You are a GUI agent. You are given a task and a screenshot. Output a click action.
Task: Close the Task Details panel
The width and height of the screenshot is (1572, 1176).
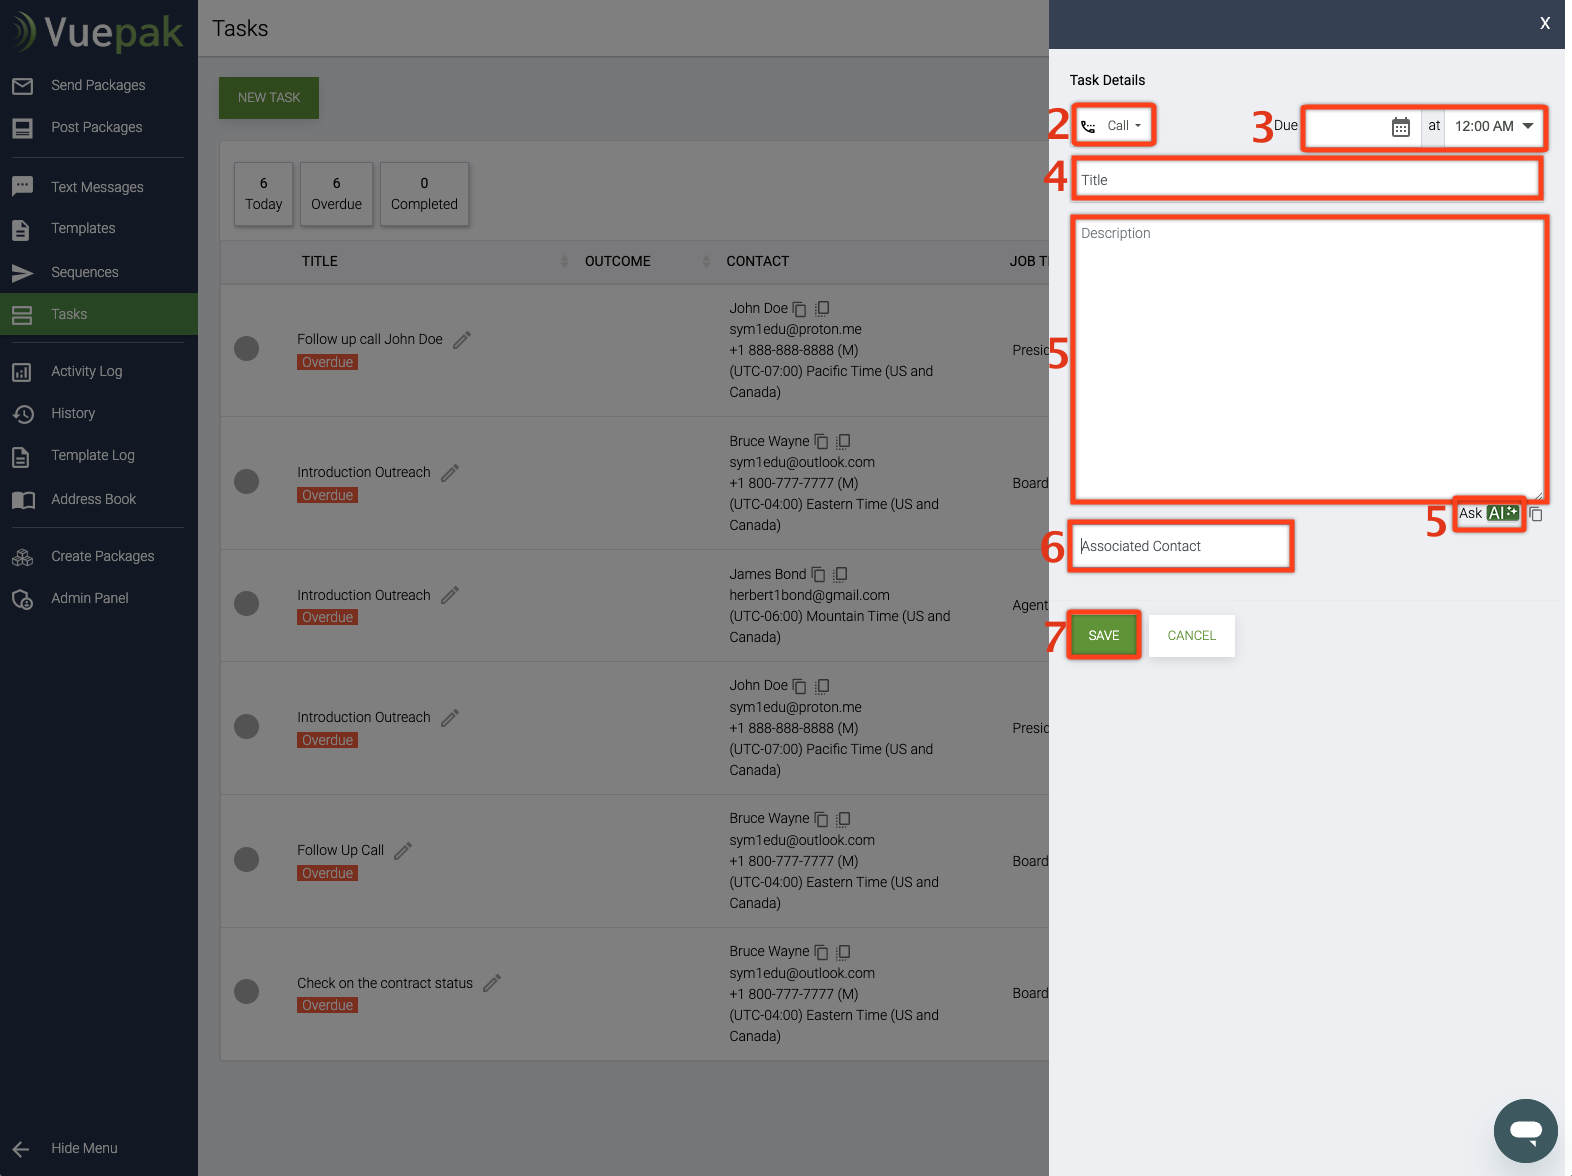(1544, 23)
